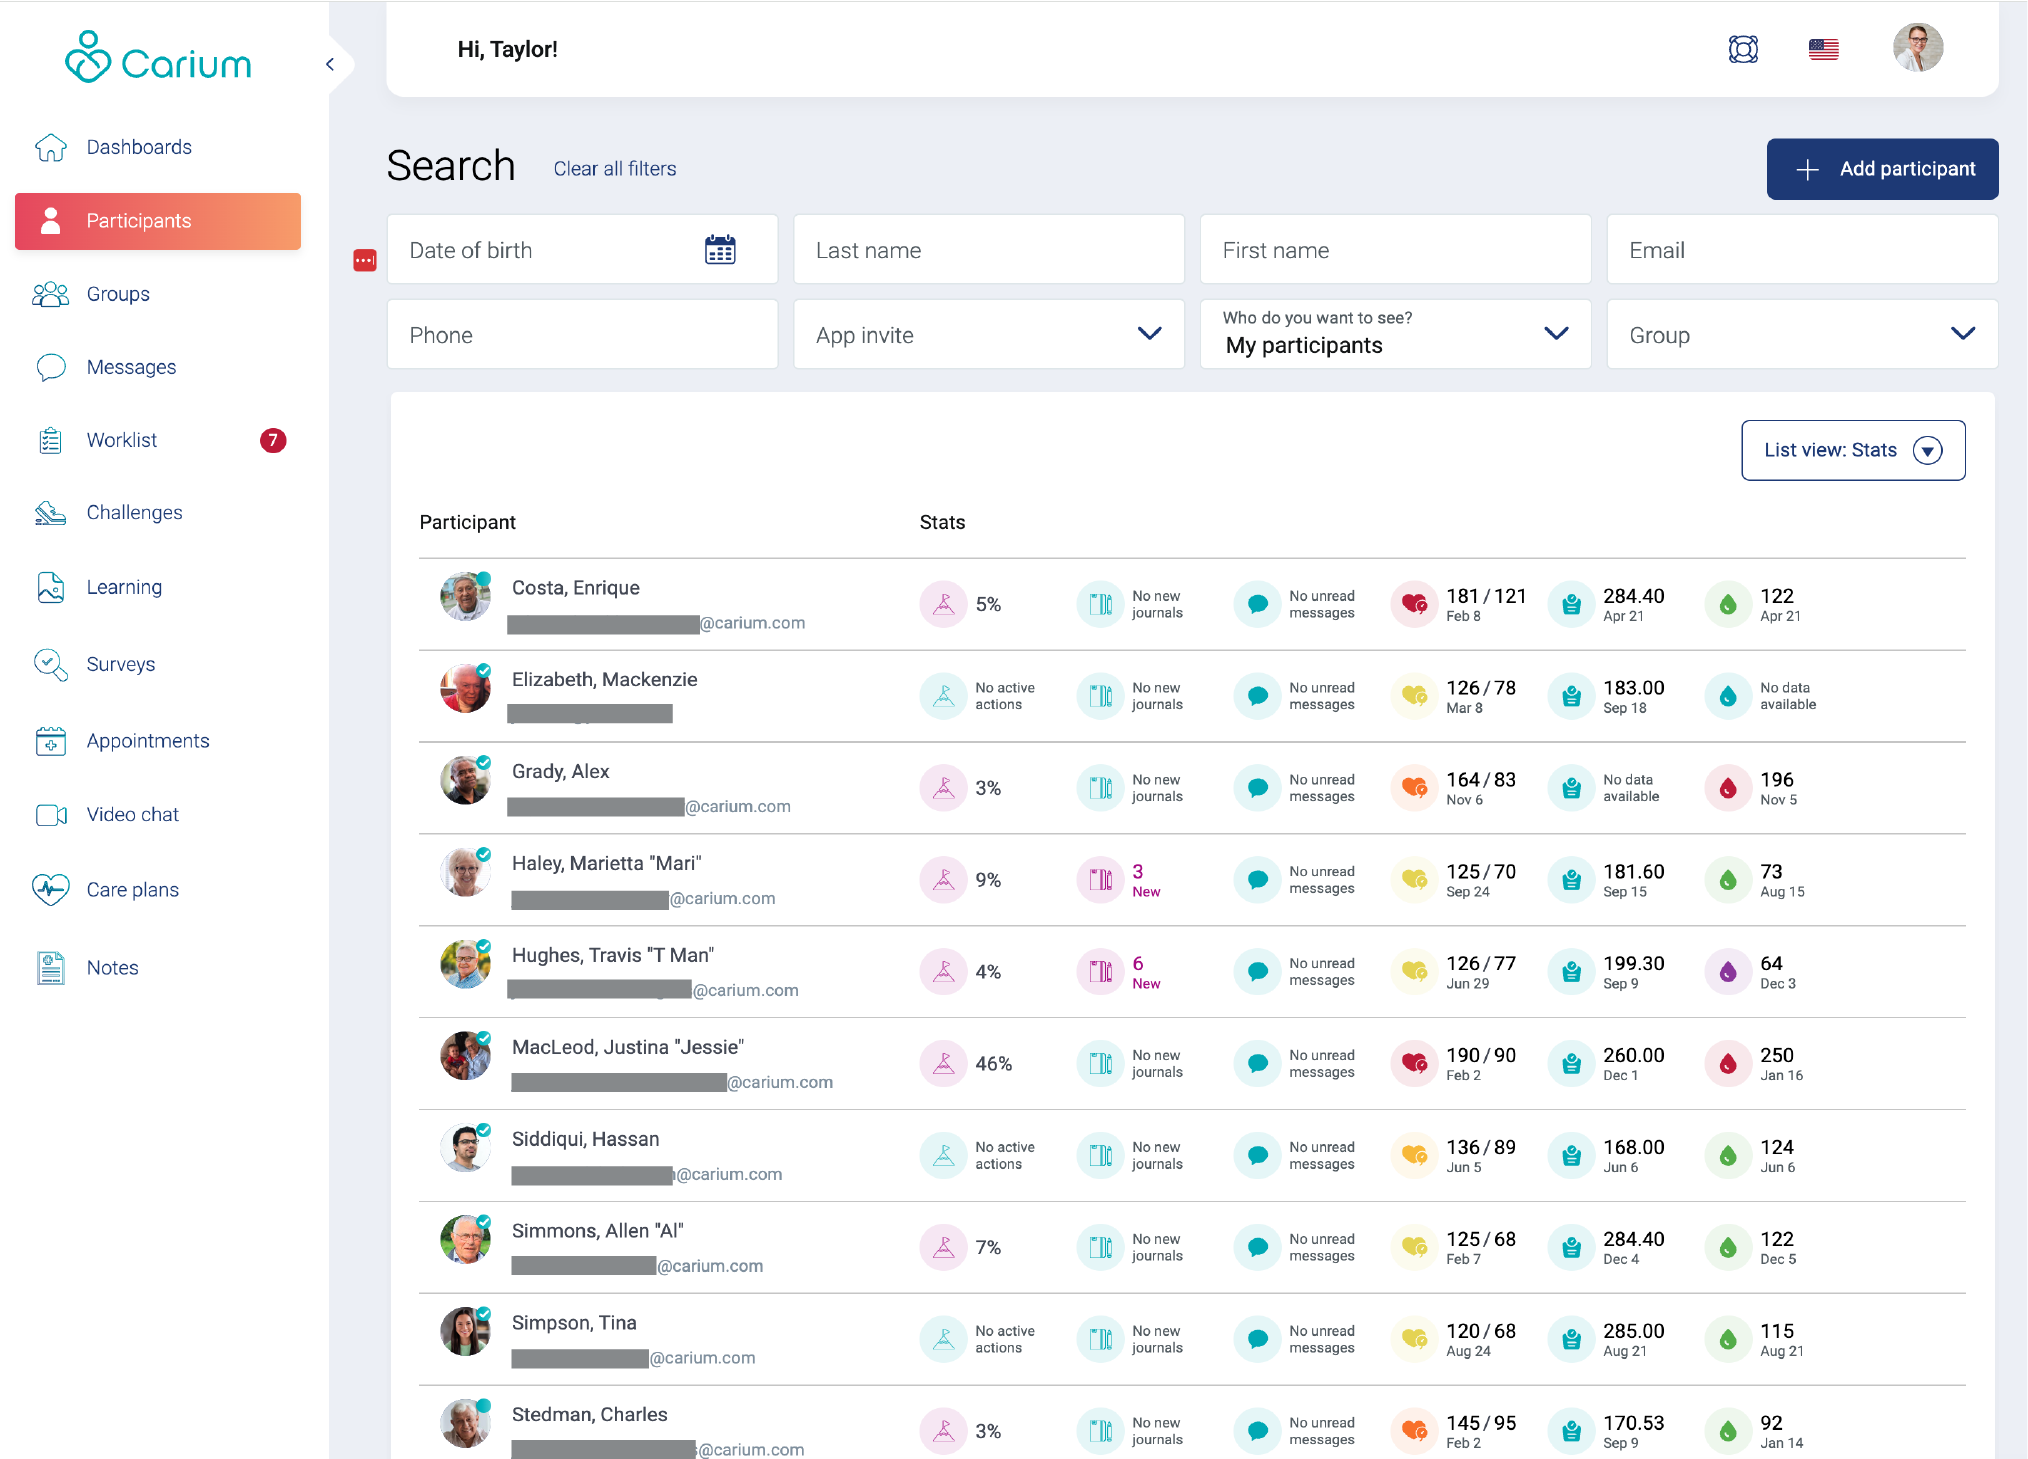Viewport: 2028px width, 1459px height.
Task: Open Taylor's profile avatar menu
Action: tap(1917, 48)
